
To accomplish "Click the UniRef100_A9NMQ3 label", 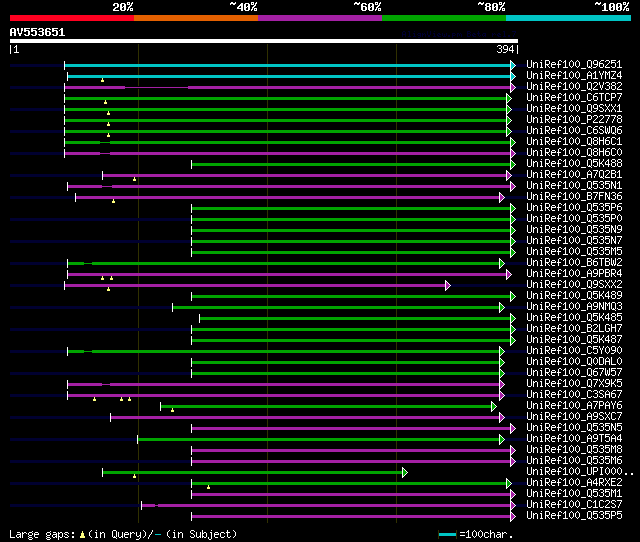I will click(x=574, y=307).
